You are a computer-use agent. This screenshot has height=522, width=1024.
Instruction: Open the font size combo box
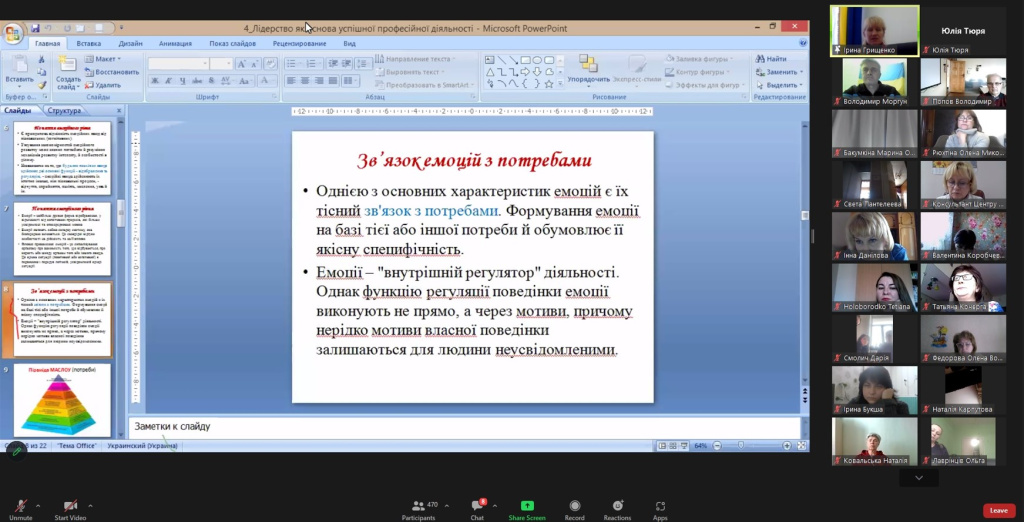(x=221, y=64)
